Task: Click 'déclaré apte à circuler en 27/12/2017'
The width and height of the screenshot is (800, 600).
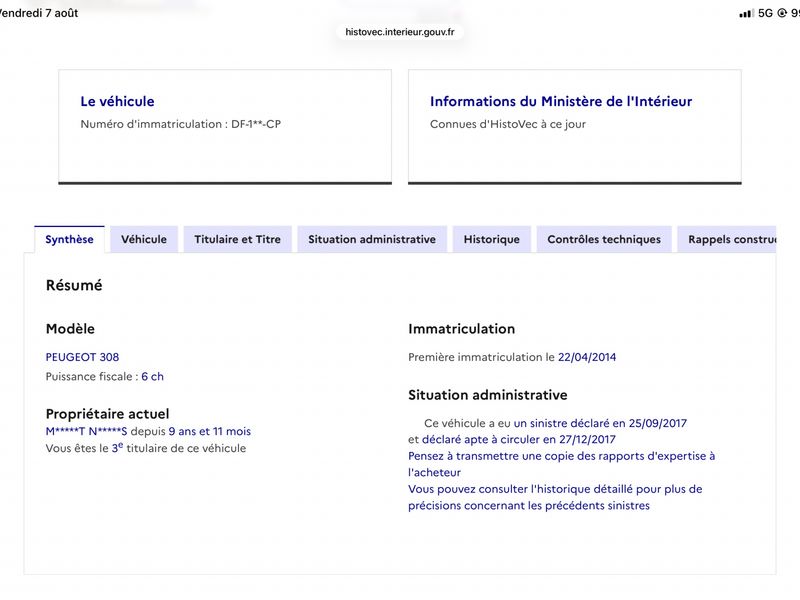Action: [x=518, y=440]
